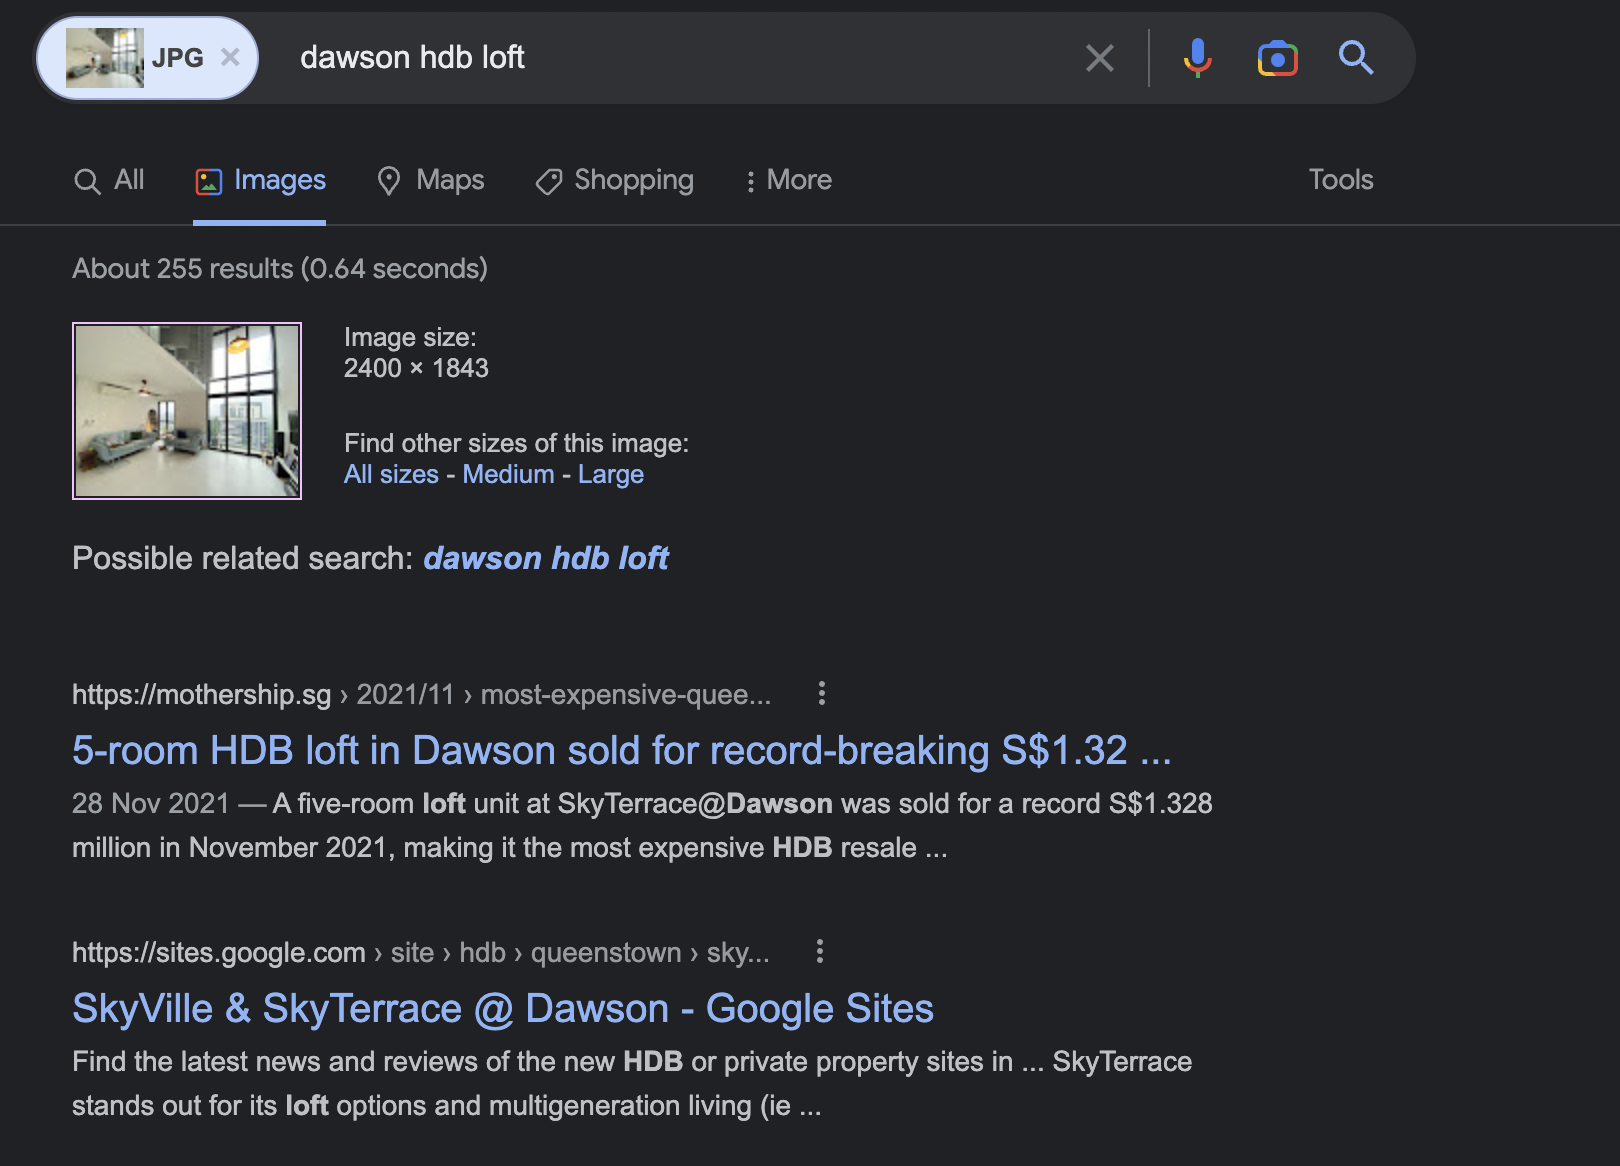Click the sites.google.com URL breadcrumb
The width and height of the screenshot is (1620, 1166).
coord(421,952)
